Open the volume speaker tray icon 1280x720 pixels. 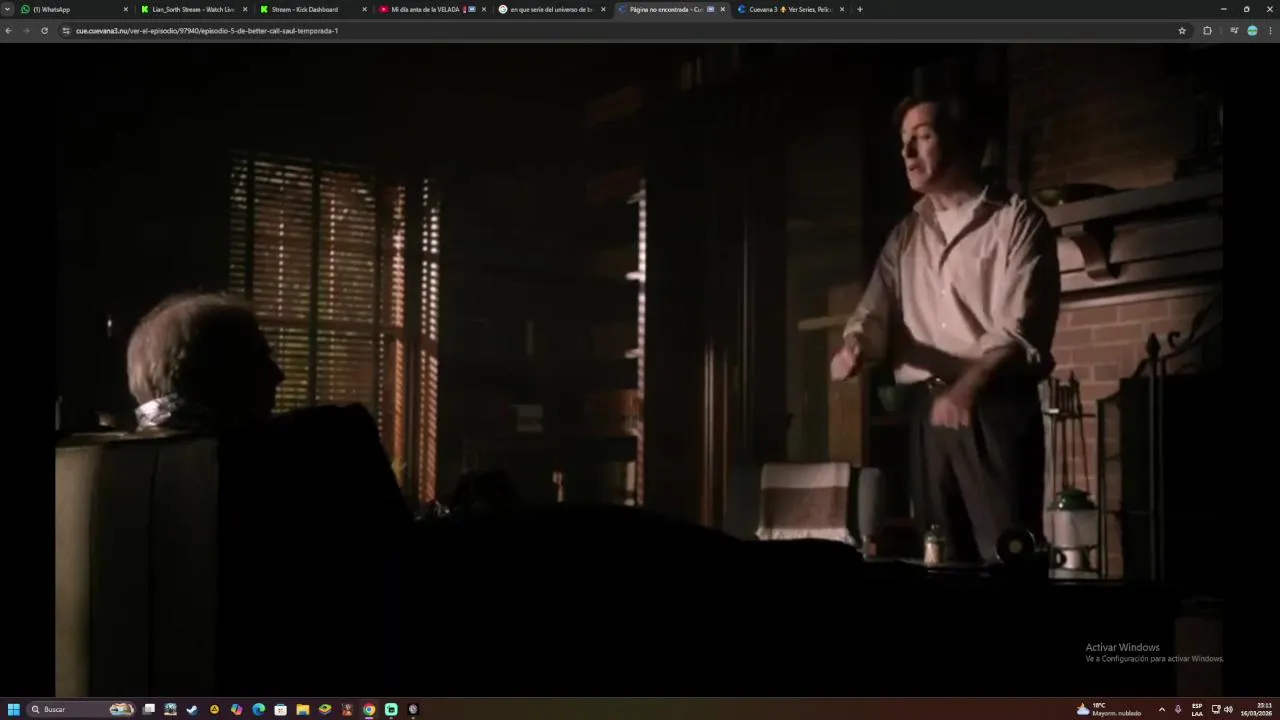[1228, 709]
